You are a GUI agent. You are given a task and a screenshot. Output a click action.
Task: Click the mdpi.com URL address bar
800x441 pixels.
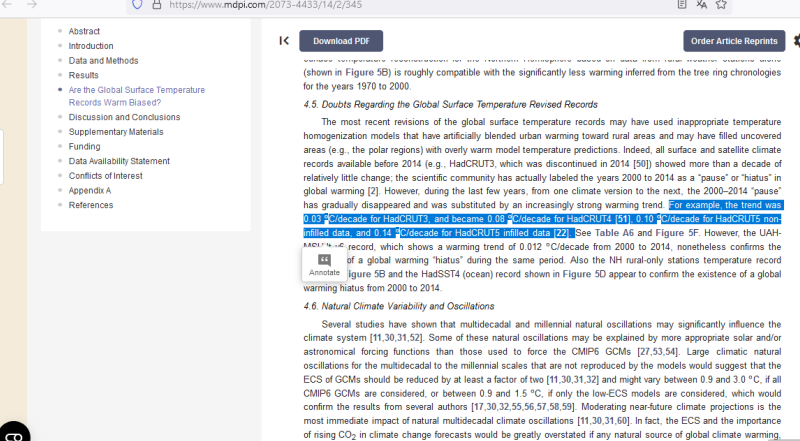(x=265, y=5)
